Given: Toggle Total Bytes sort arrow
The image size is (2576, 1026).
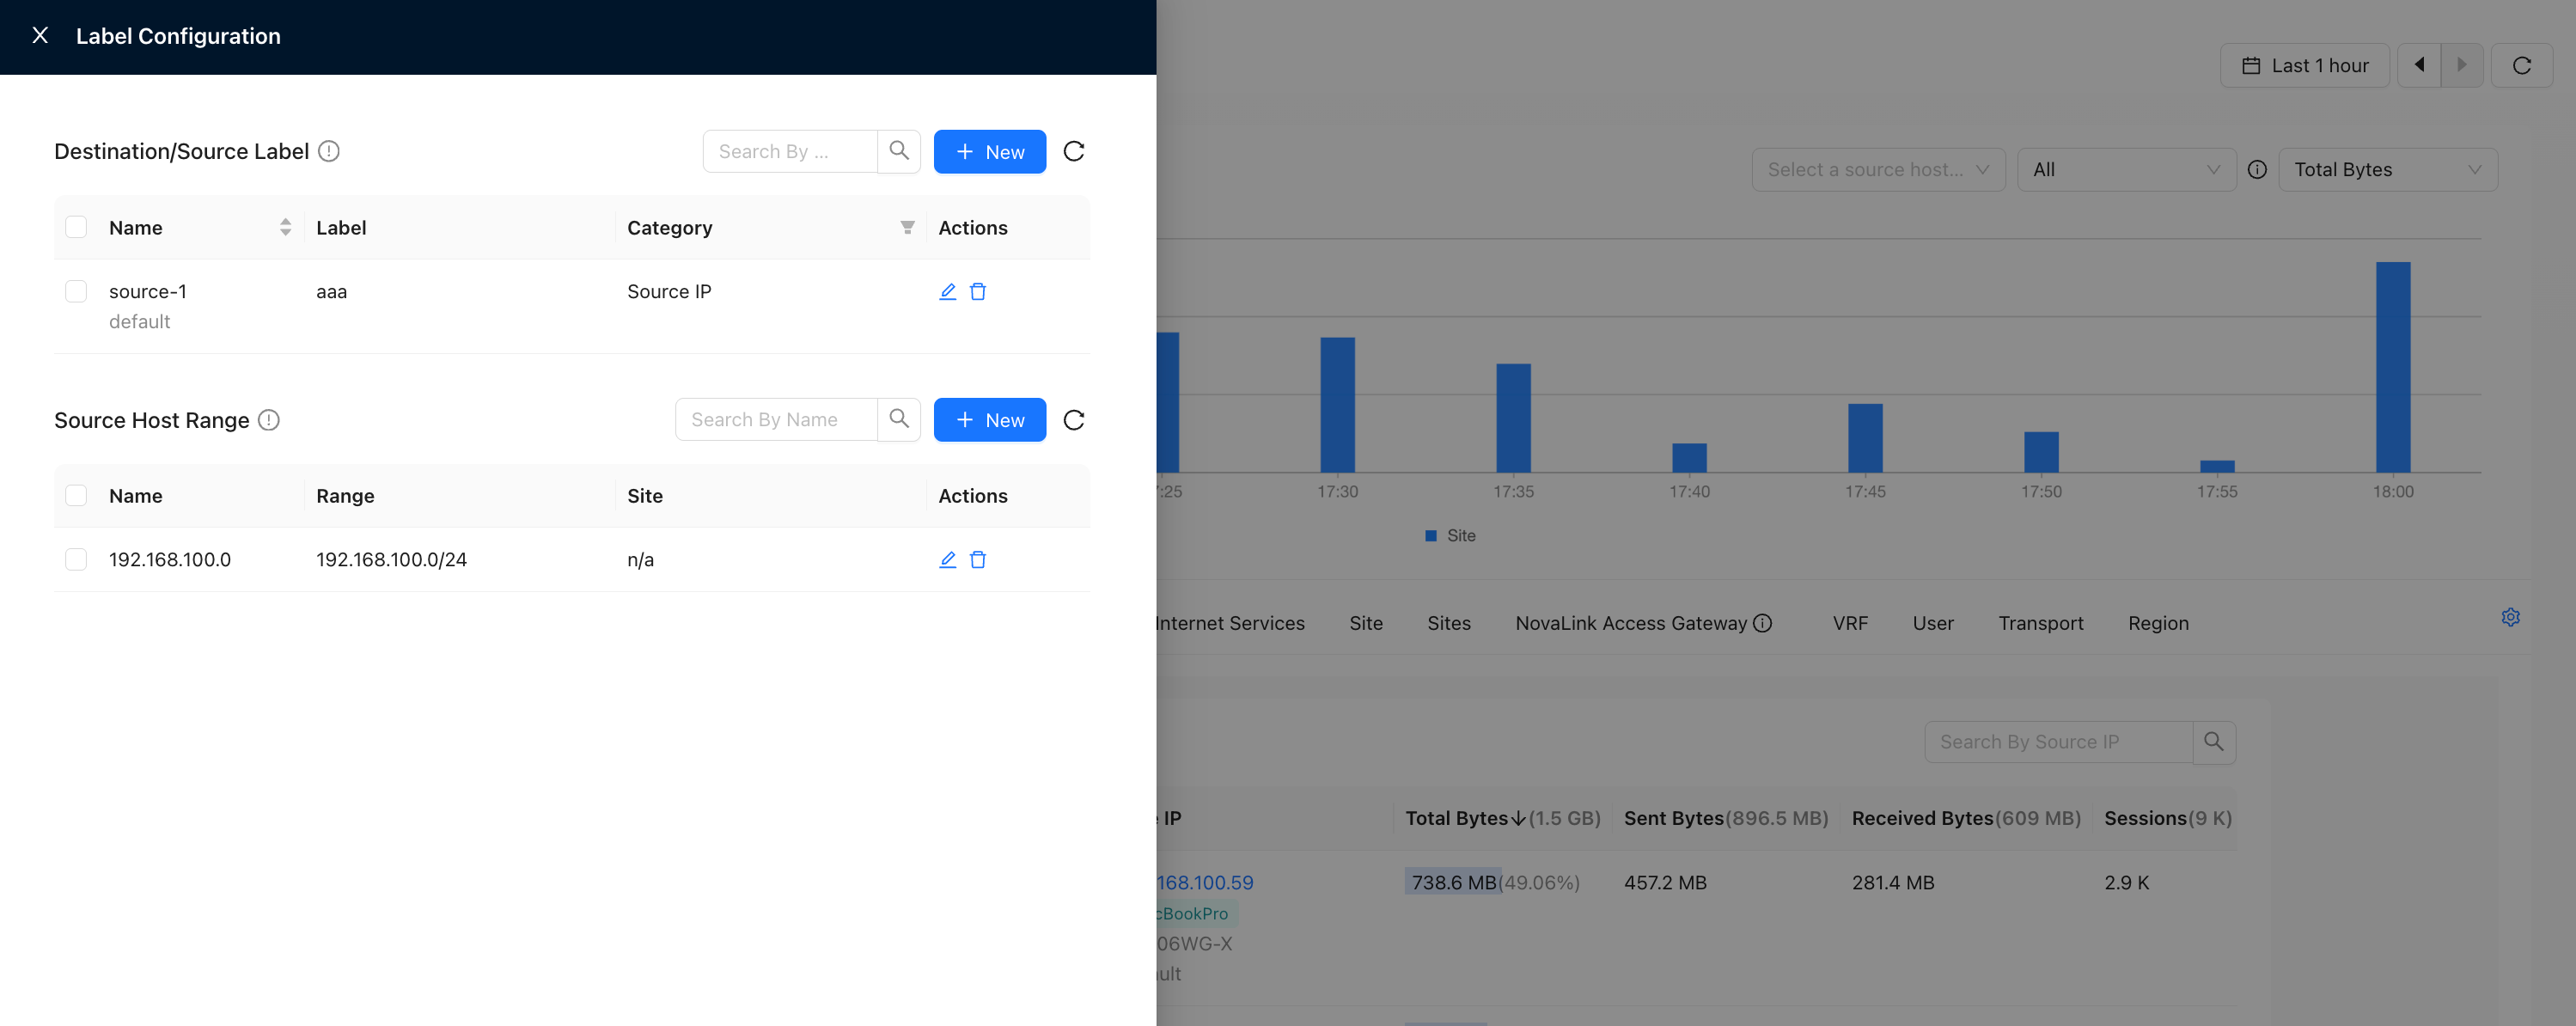Looking at the screenshot, I should point(1518,818).
